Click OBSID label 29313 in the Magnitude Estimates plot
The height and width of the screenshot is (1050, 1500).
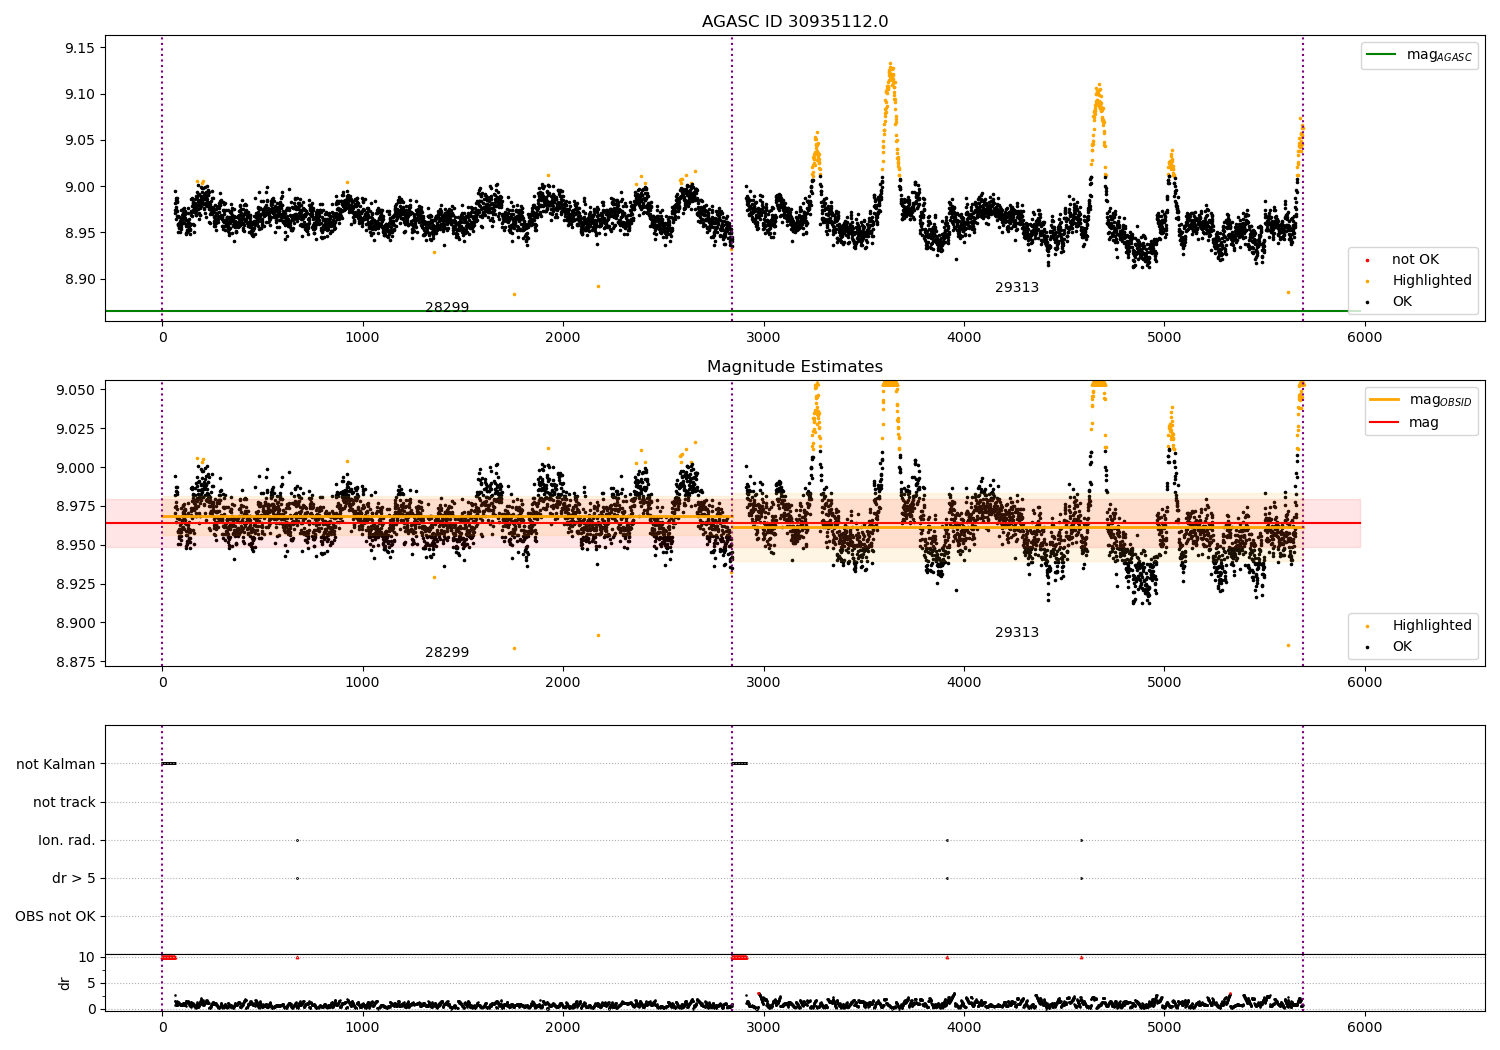coord(1017,633)
